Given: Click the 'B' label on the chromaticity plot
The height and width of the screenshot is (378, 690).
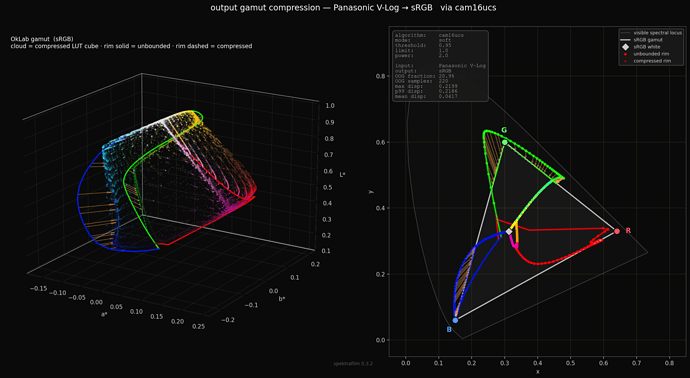Looking at the screenshot, I should click(449, 330).
